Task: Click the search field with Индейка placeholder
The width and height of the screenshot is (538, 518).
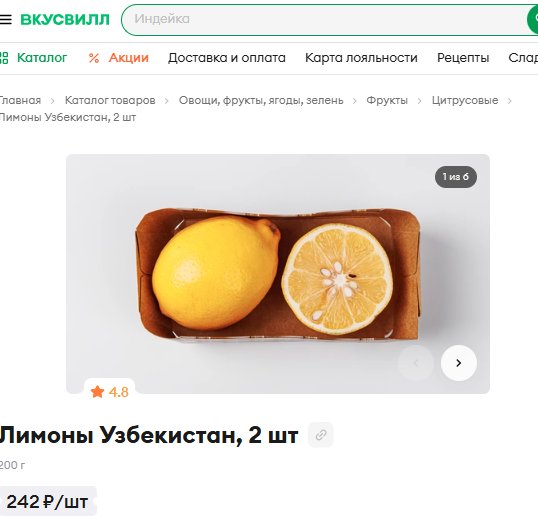Action: (324, 20)
